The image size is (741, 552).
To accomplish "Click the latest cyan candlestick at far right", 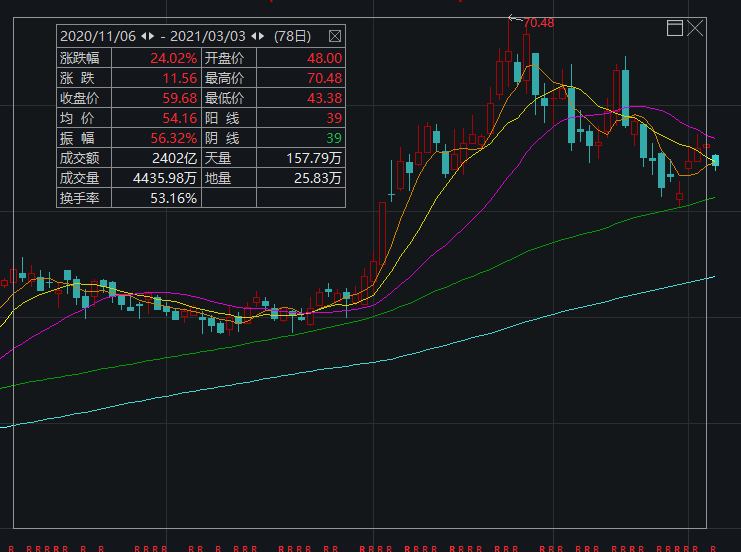I will click(x=715, y=160).
